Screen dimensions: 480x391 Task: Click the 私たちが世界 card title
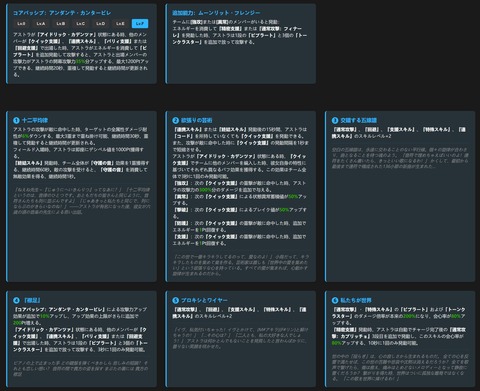coord(356,300)
